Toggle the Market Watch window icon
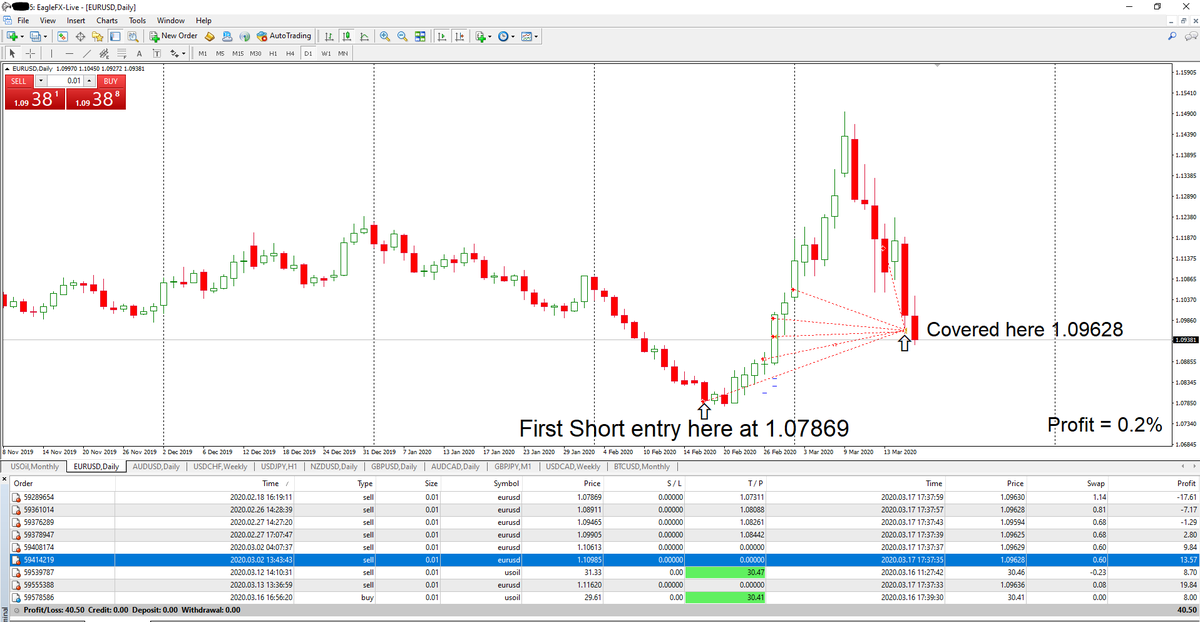Viewport: 1200px width, 622px height. click(x=63, y=36)
